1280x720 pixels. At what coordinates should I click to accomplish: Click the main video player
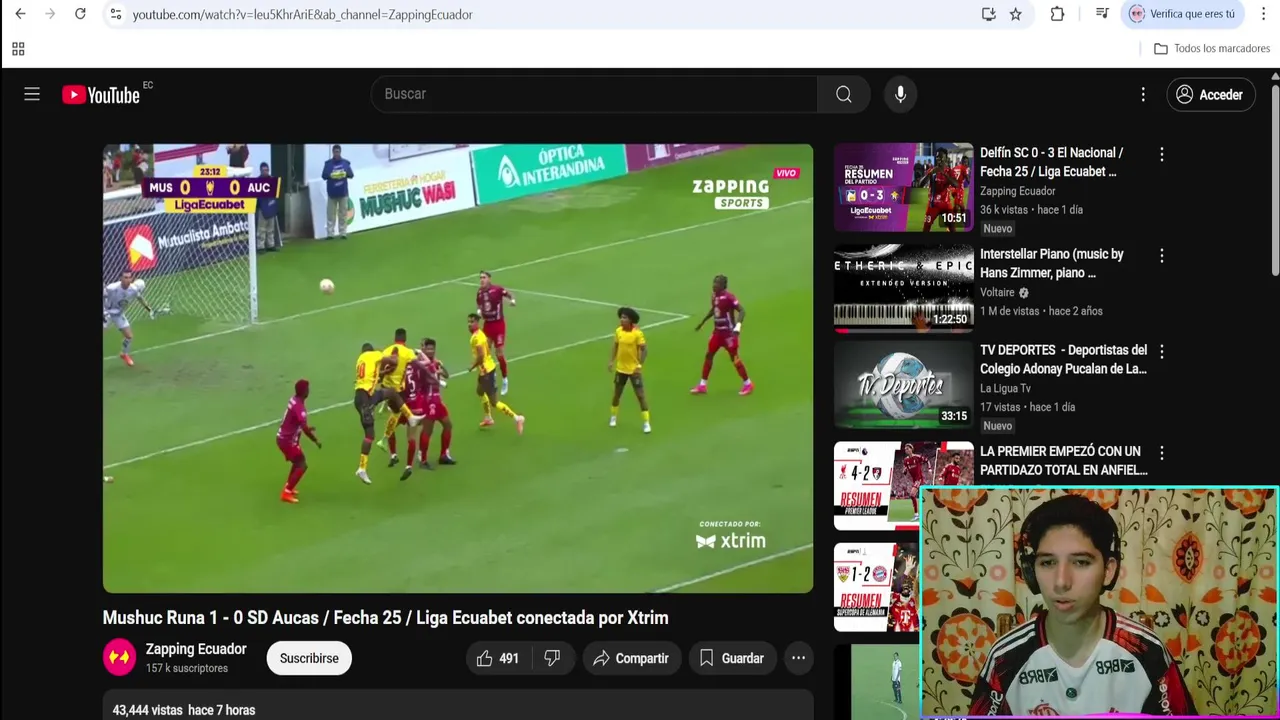pyautogui.click(x=458, y=368)
